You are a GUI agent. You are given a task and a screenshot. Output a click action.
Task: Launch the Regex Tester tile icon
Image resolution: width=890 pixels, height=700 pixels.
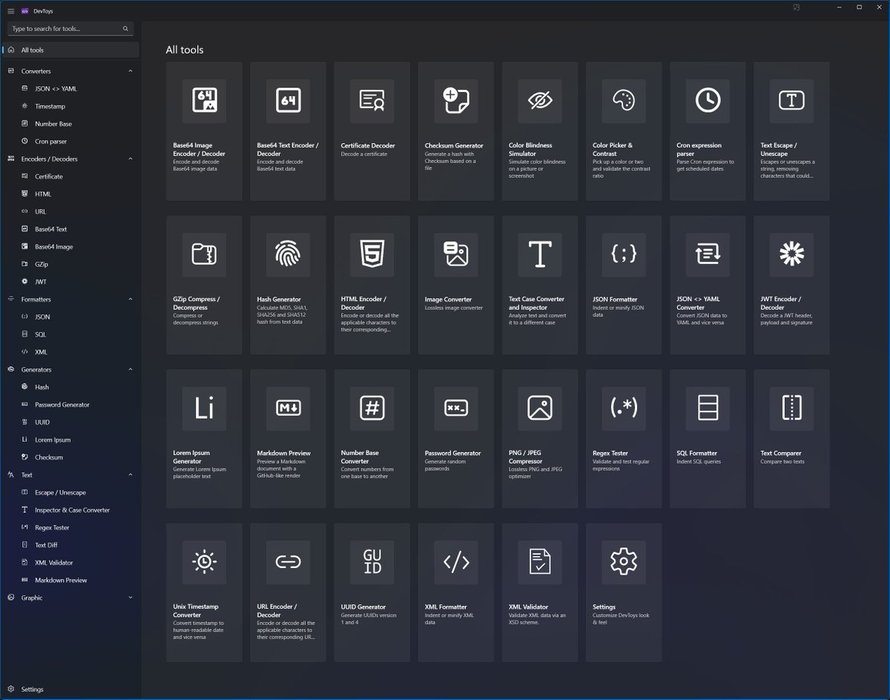[623, 408]
